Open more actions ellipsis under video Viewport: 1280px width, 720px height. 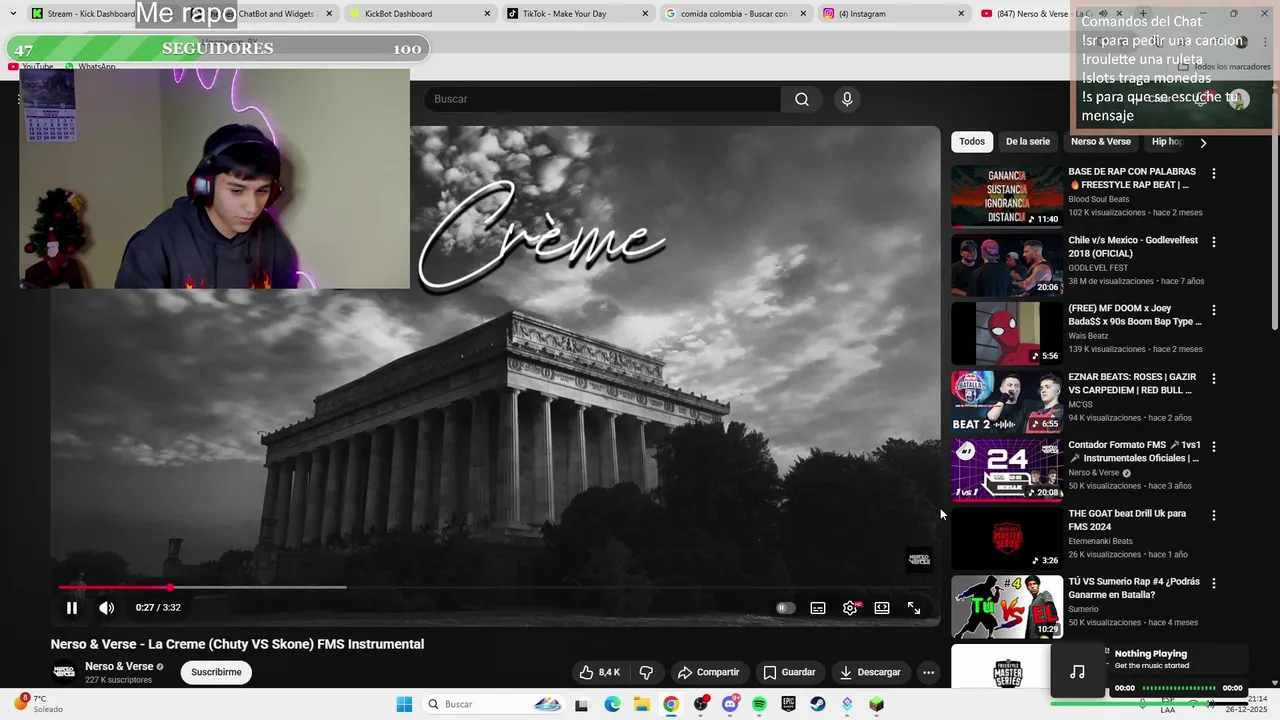(x=928, y=672)
